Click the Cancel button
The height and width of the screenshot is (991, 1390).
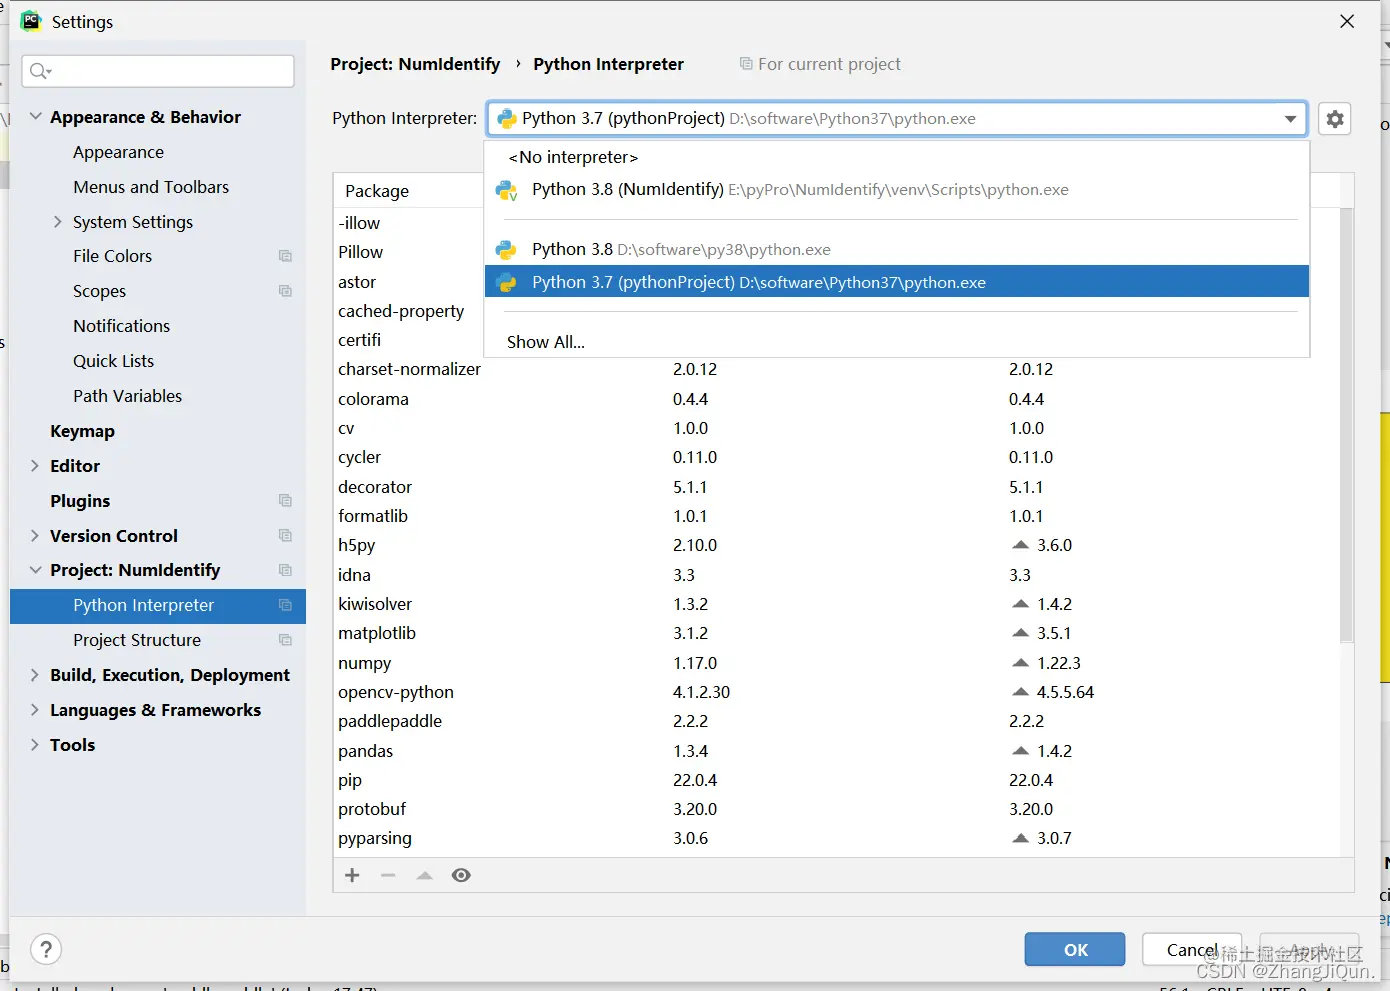point(1192,949)
